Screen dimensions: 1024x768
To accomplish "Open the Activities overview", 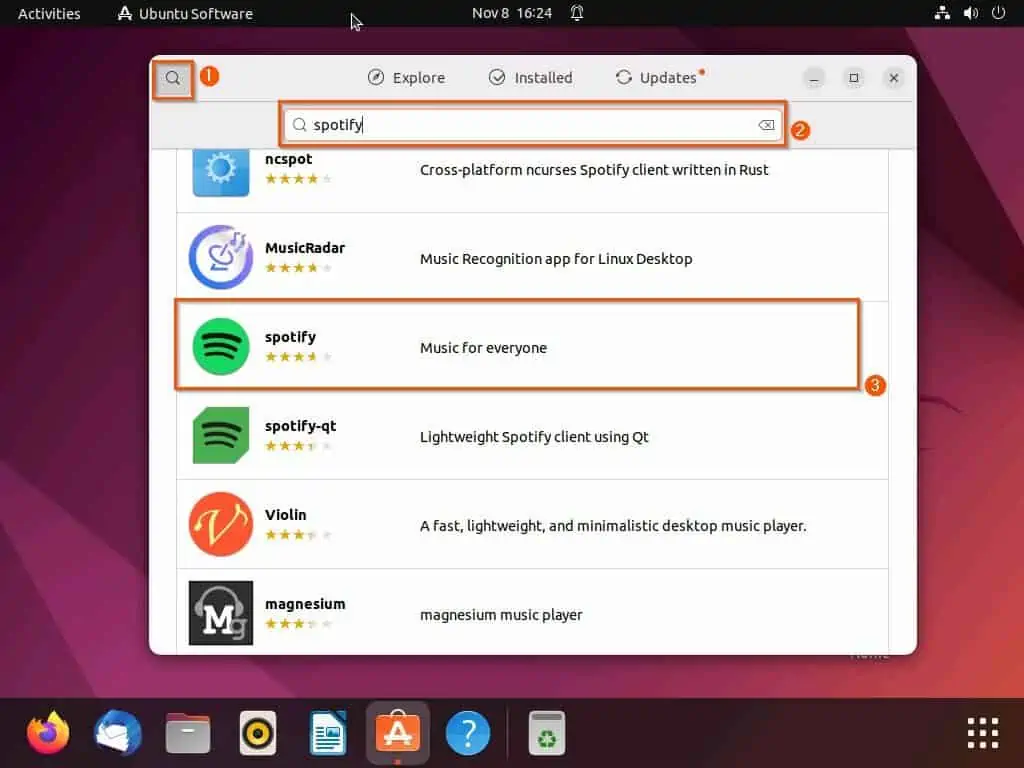I will [48, 13].
